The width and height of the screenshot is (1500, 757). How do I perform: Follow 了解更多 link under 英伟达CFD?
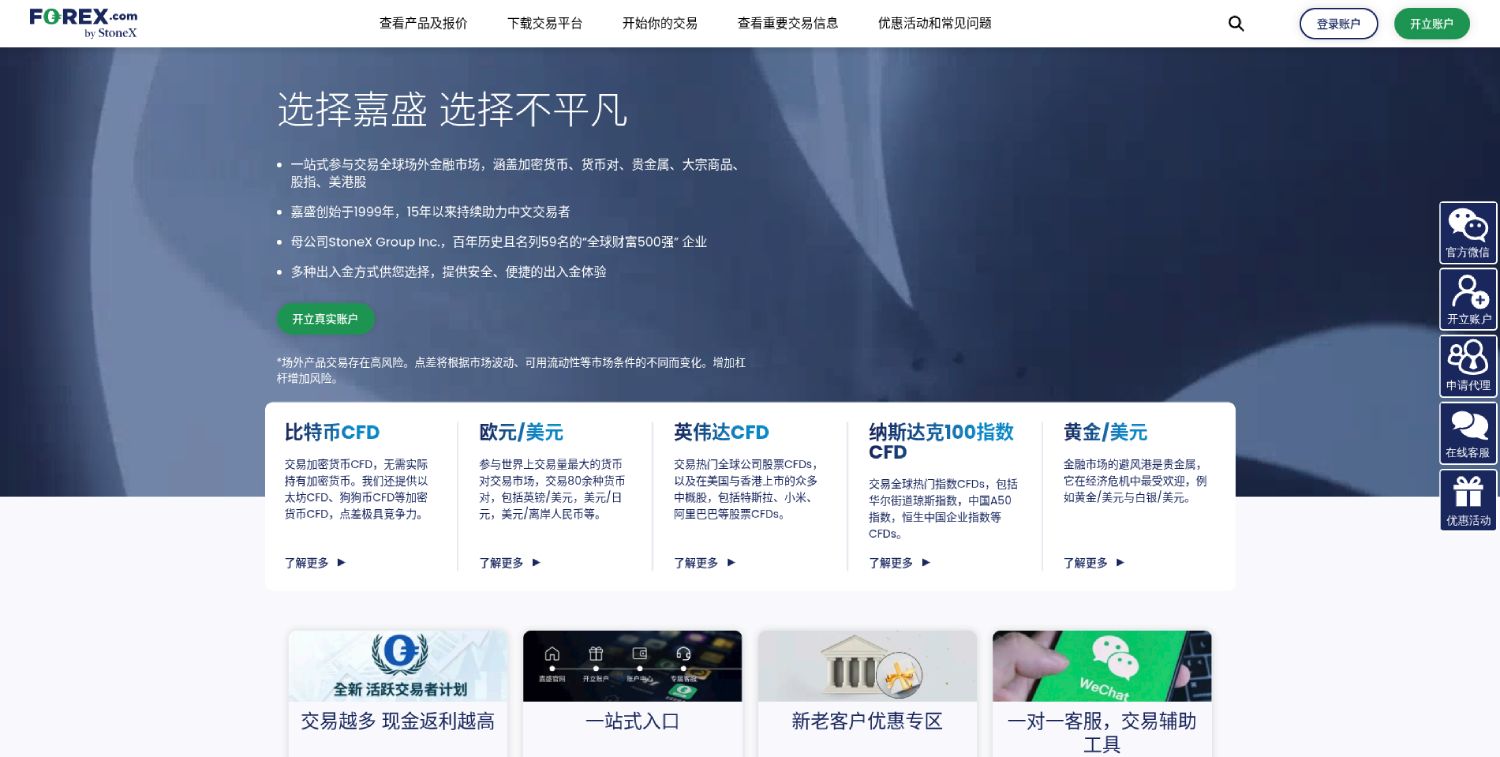click(x=697, y=563)
